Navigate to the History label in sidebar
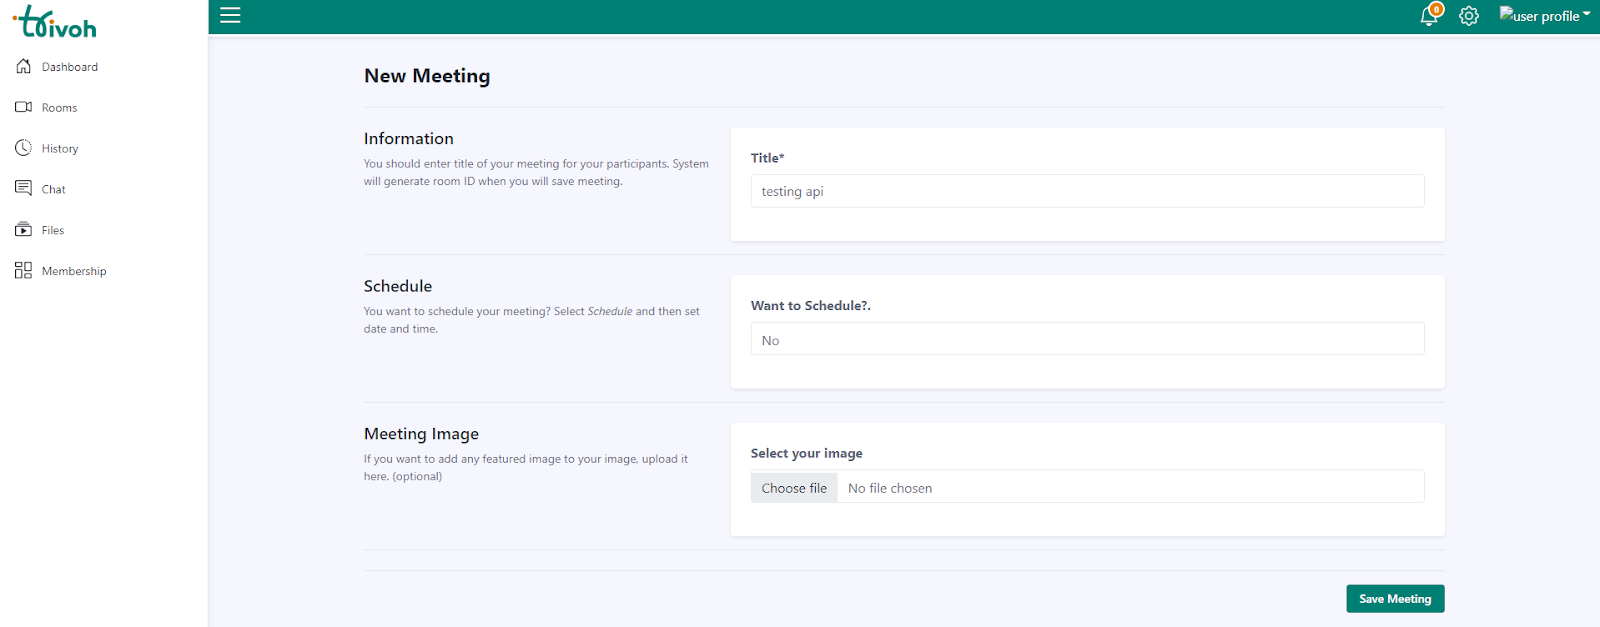Viewport: 1600px width, 627px height. (60, 149)
